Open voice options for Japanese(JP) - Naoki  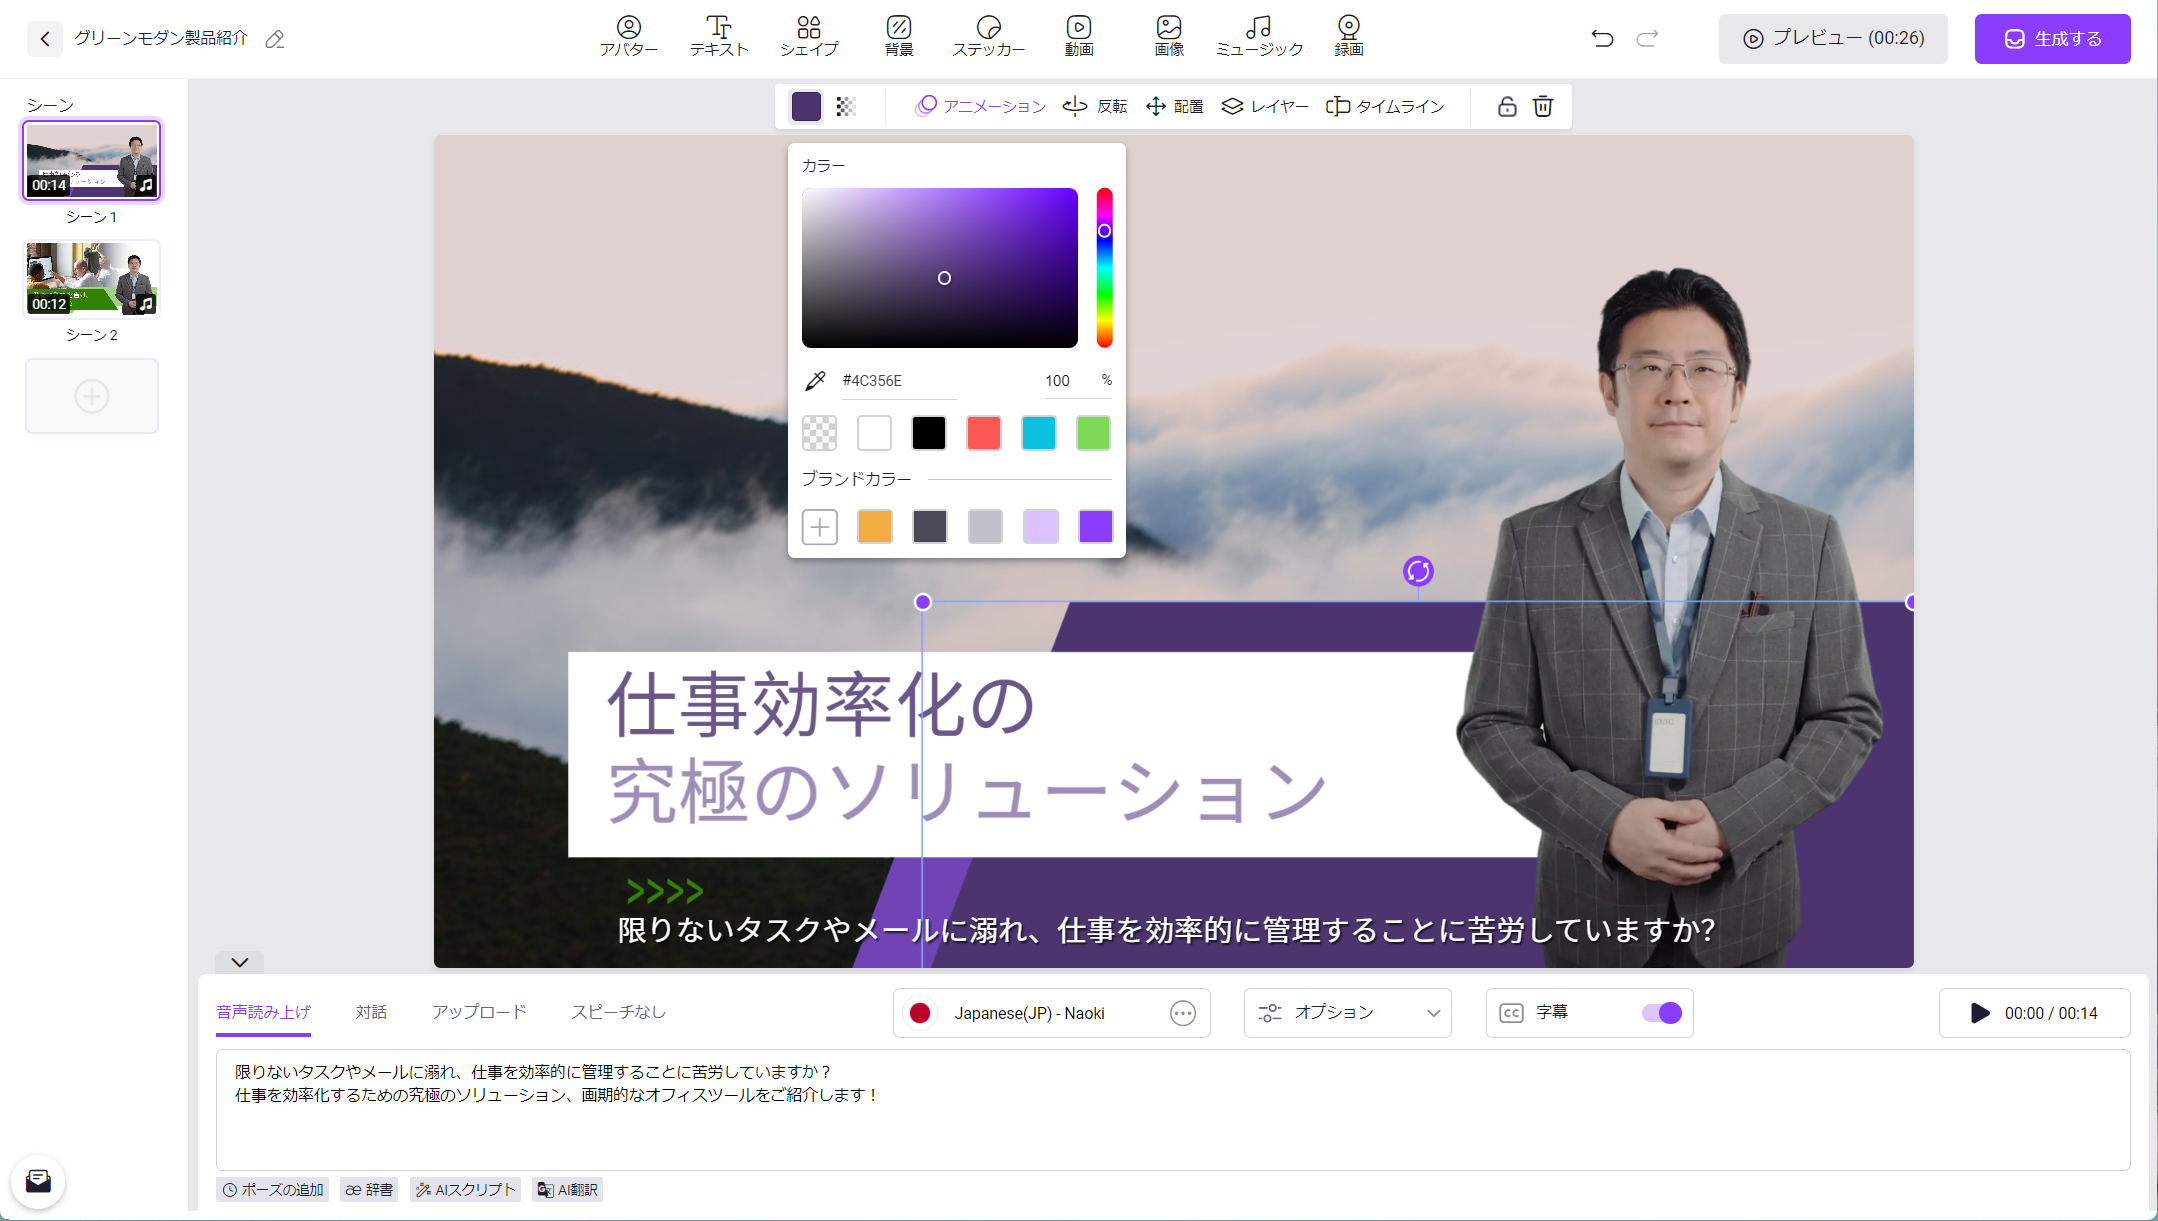pyautogui.click(x=1182, y=1013)
